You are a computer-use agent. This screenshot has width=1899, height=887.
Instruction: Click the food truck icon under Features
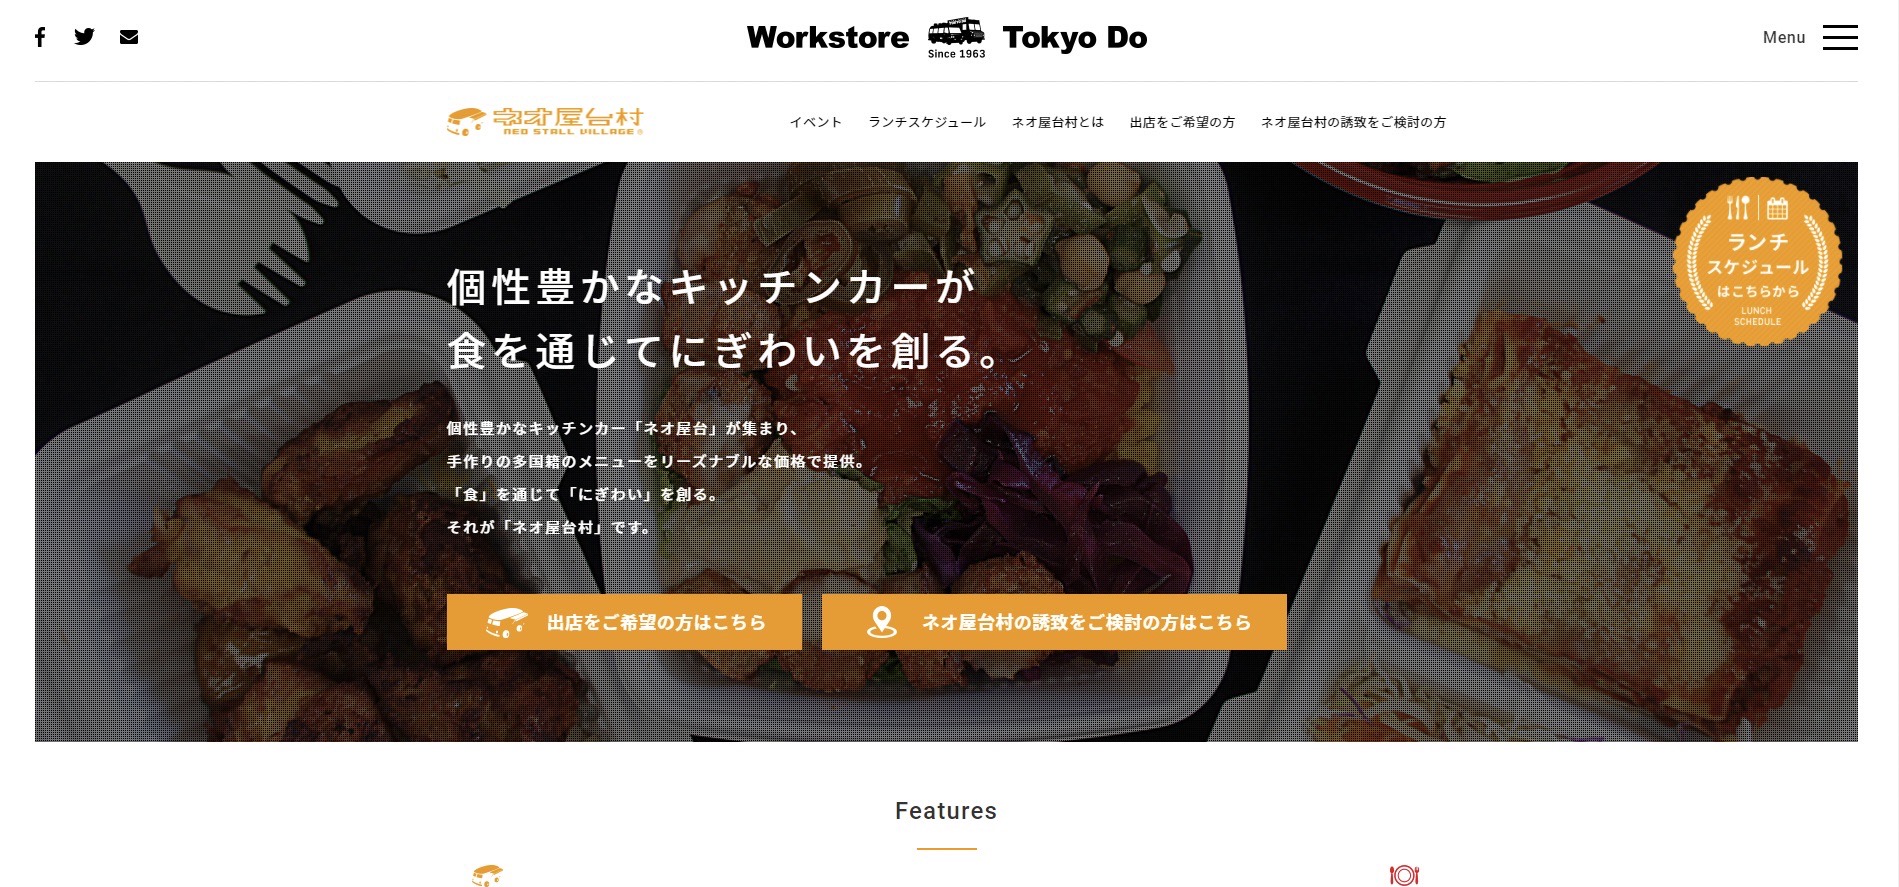coord(487,875)
